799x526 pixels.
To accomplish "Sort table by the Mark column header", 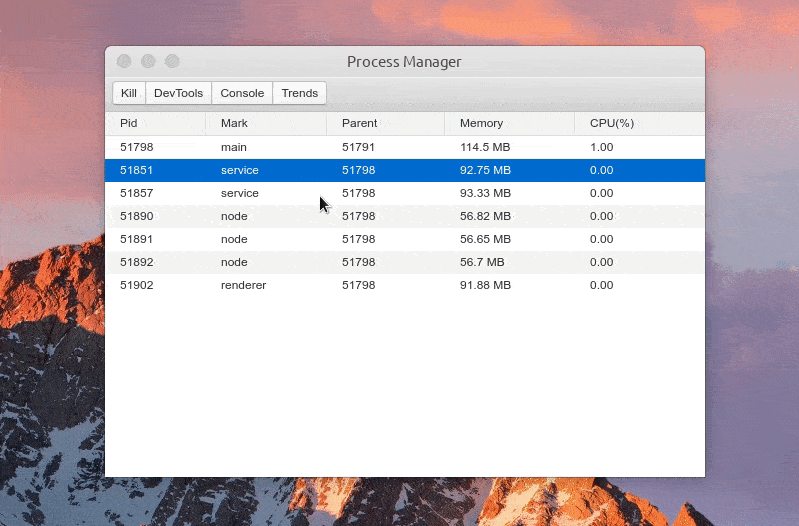I will (266, 123).
